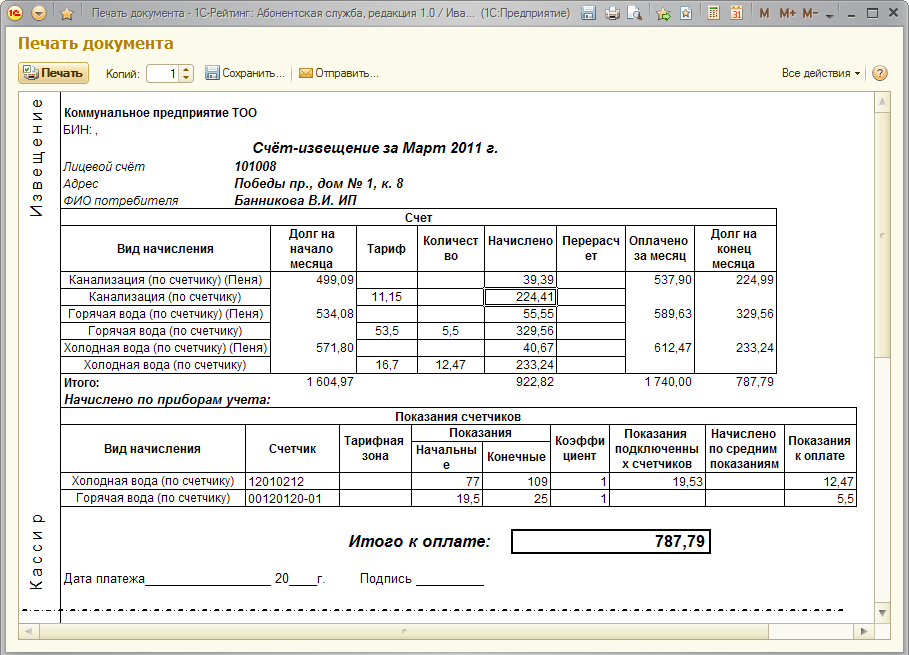Click the M- memory button
The height and width of the screenshot is (655, 909).
(810, 13)
